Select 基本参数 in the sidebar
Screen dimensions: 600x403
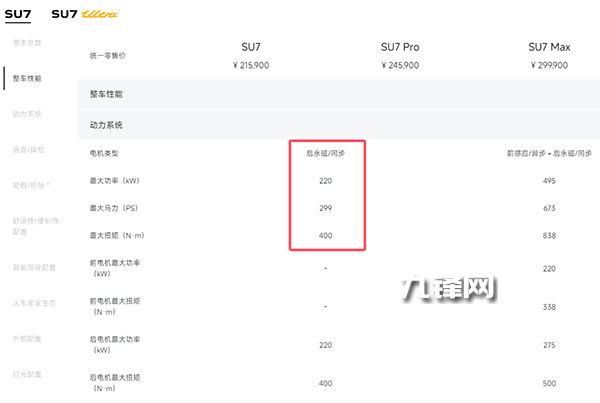(x=27, y=42)
